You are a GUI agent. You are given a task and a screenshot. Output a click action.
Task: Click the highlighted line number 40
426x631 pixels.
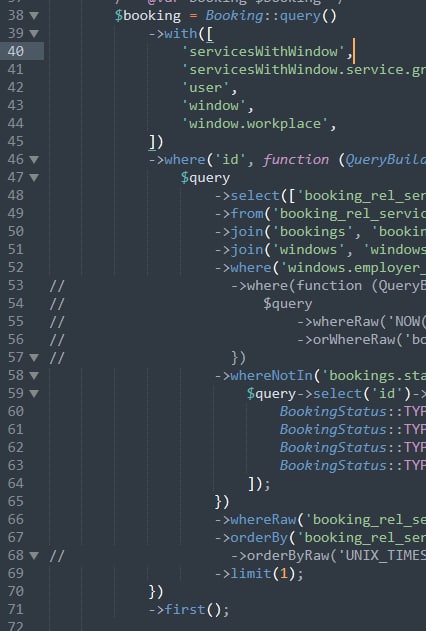(x=16, y=52)
